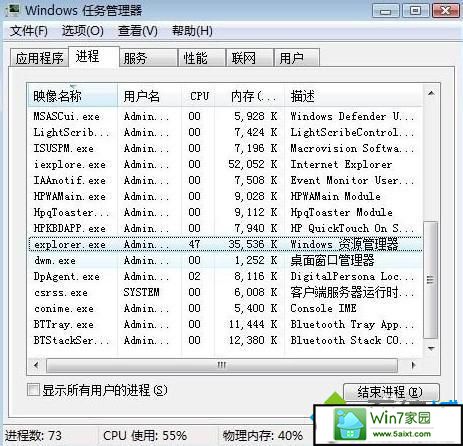Select the LightScrib... process row
The image size is (463, 446).
[225, 132]
